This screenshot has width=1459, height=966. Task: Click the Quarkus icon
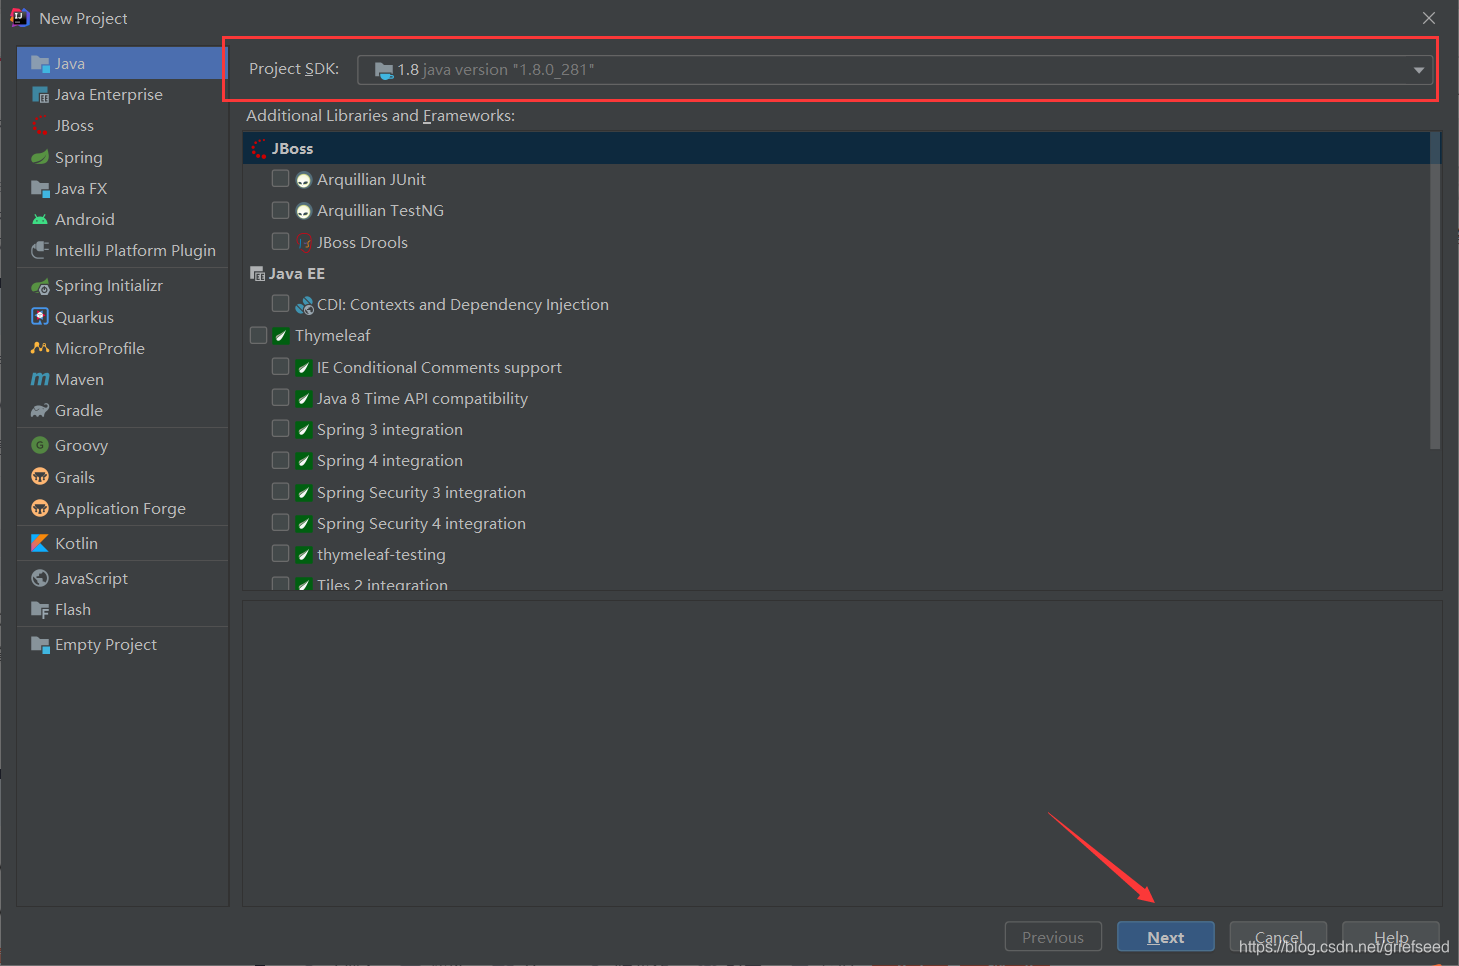tap(40, 317)
